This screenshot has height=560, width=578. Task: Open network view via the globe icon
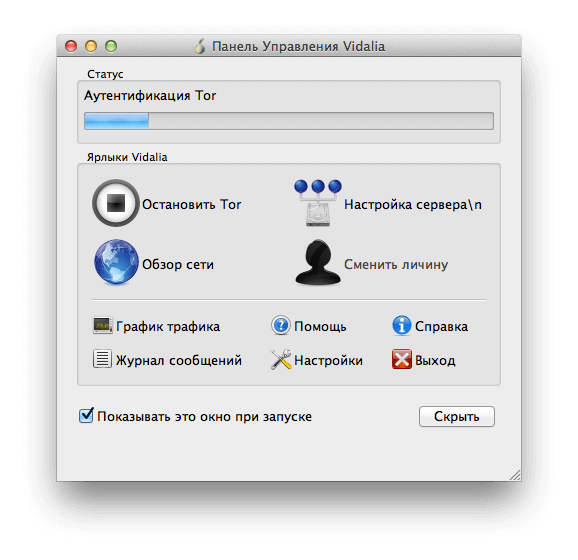point(116,262)
